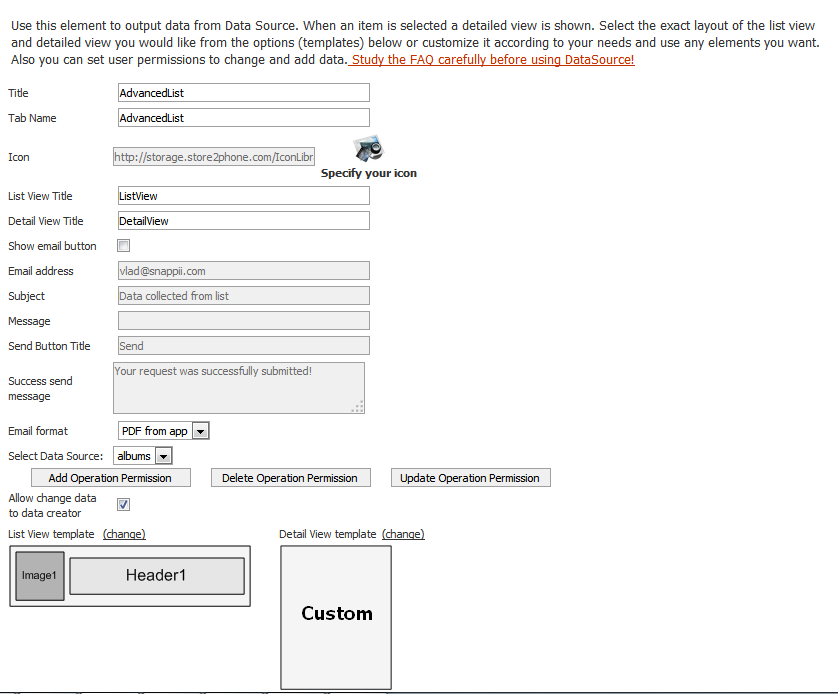Click the Detail View Title input
This screenshot has height=694, width=838.
click(244, 221)
